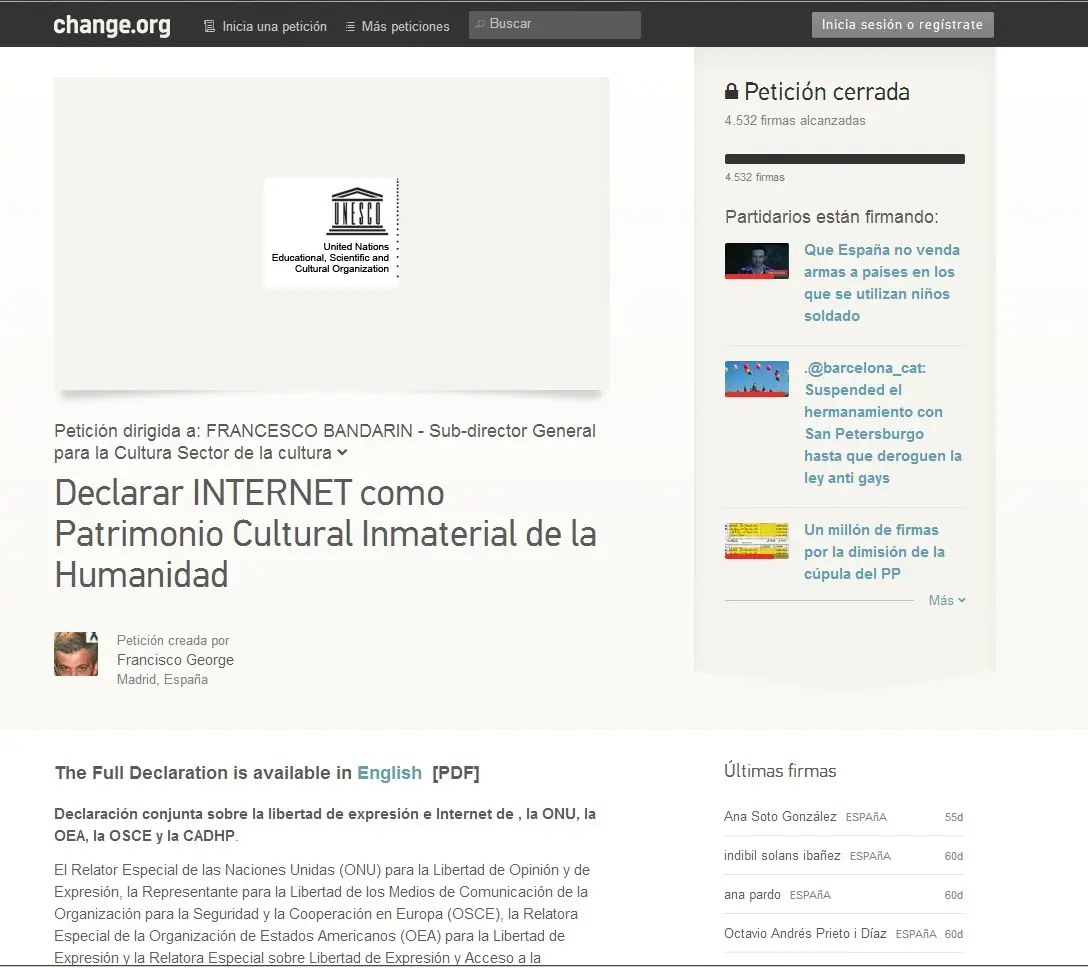Click the UNESCO logo petition image
Screen dimensions: 1088x968
(x=332, y=232)
